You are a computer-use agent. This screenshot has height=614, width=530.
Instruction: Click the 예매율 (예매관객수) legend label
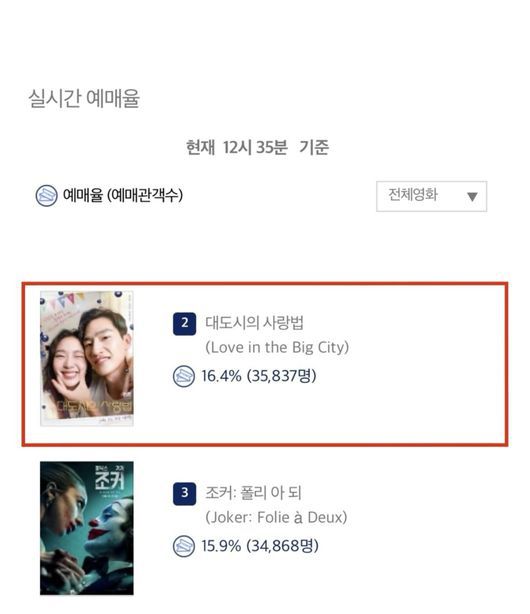[x=123, y=195]
